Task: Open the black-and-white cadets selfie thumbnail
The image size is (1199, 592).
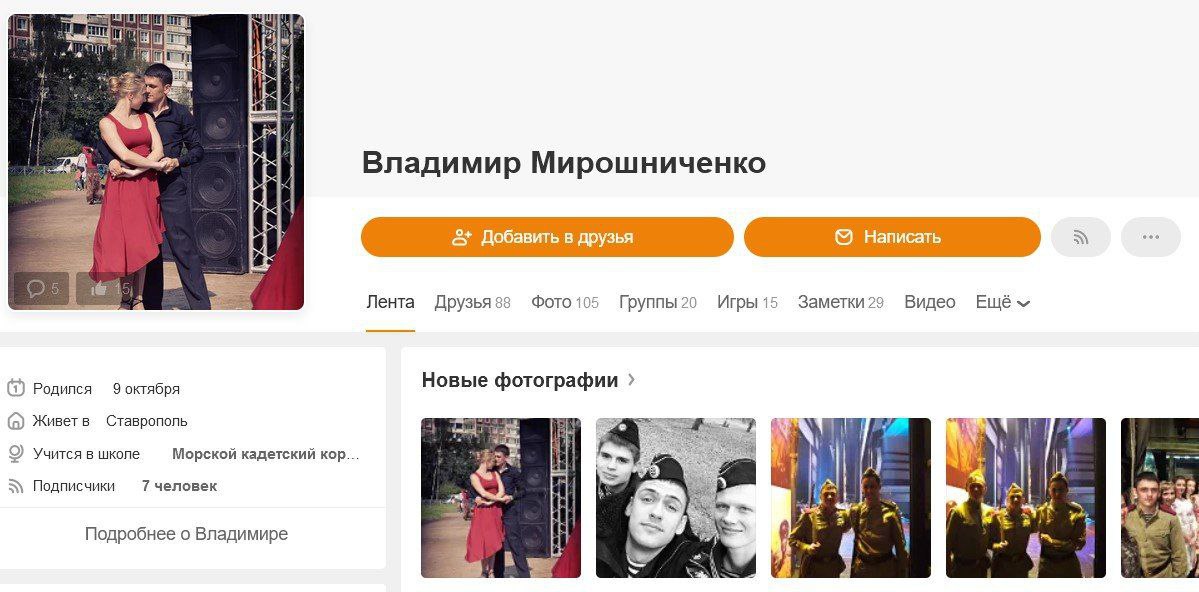Action: [x=676, y=498]
